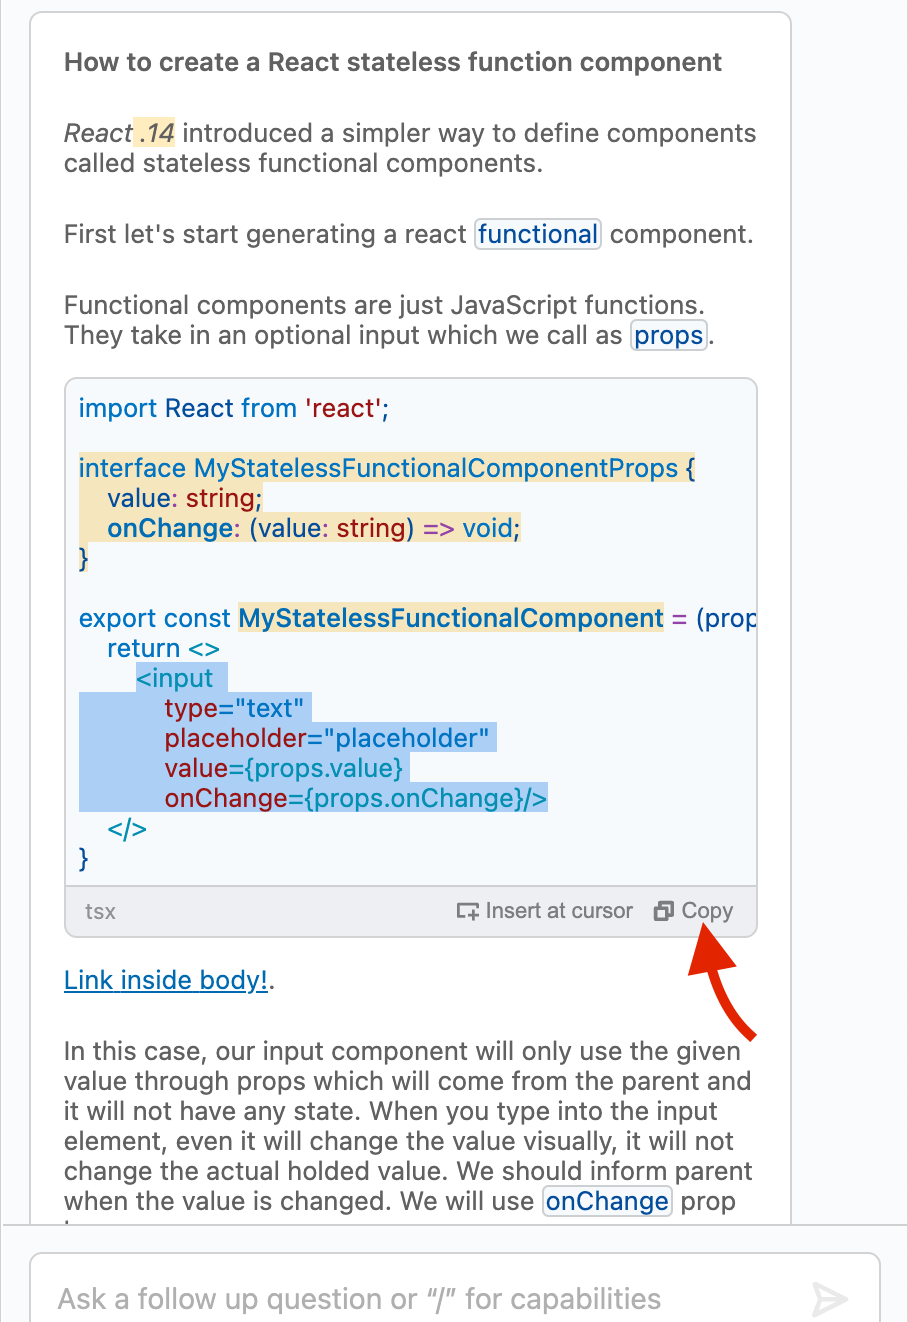Click the sentence 'Functional components are just JavaScript functions.'
Image resolution: width=908 pixels, height=1322 pixels.
pyautogui.click(x=384, y=304)
